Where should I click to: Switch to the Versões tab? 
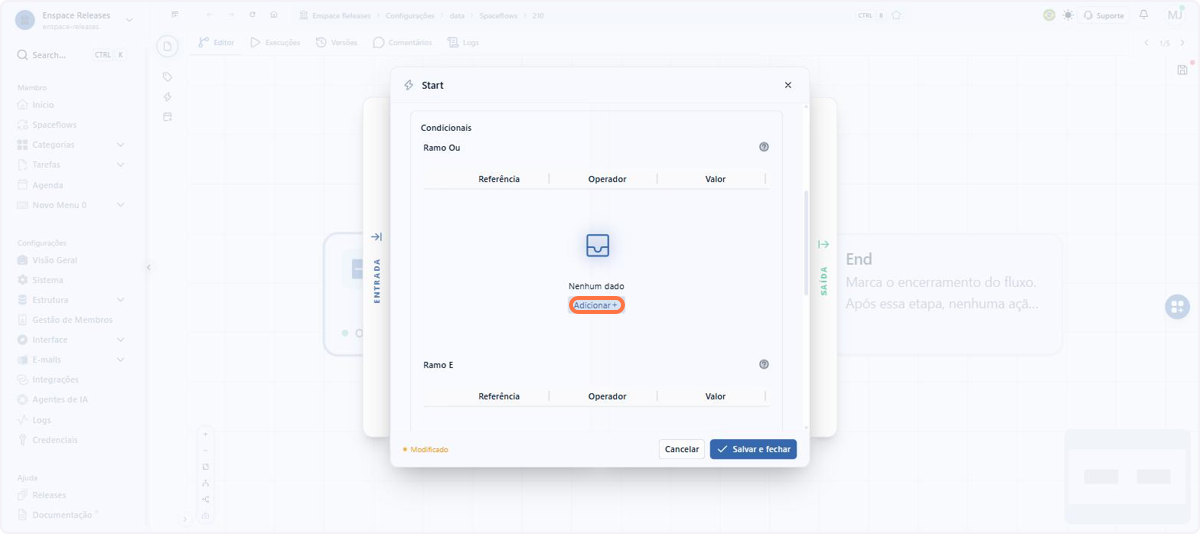point(336,43)
